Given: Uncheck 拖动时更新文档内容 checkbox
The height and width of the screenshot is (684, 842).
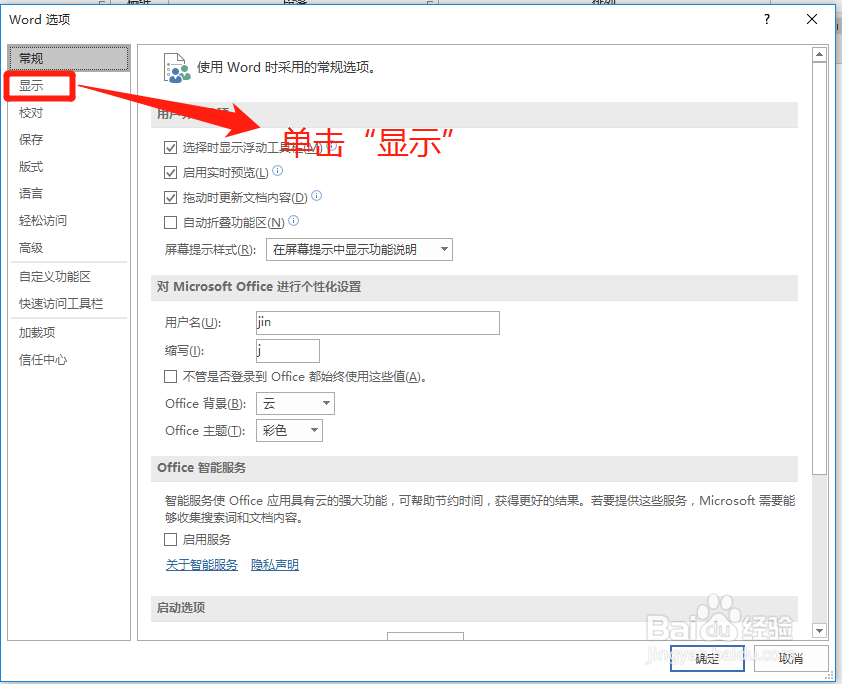Looking at the screenshot, I should tap(170, 198).
